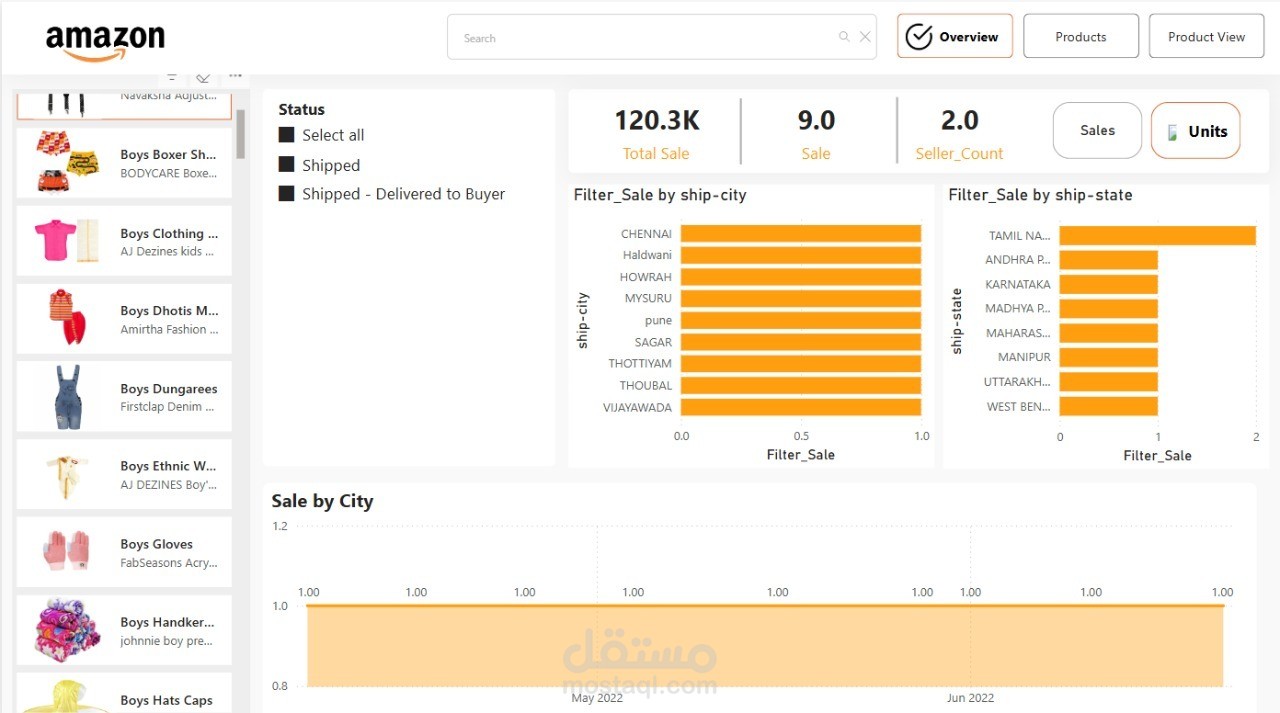The width and height of the screenshot is (1280, 713).
Task: Select the Units view button
Action: tap(1195, 130)
